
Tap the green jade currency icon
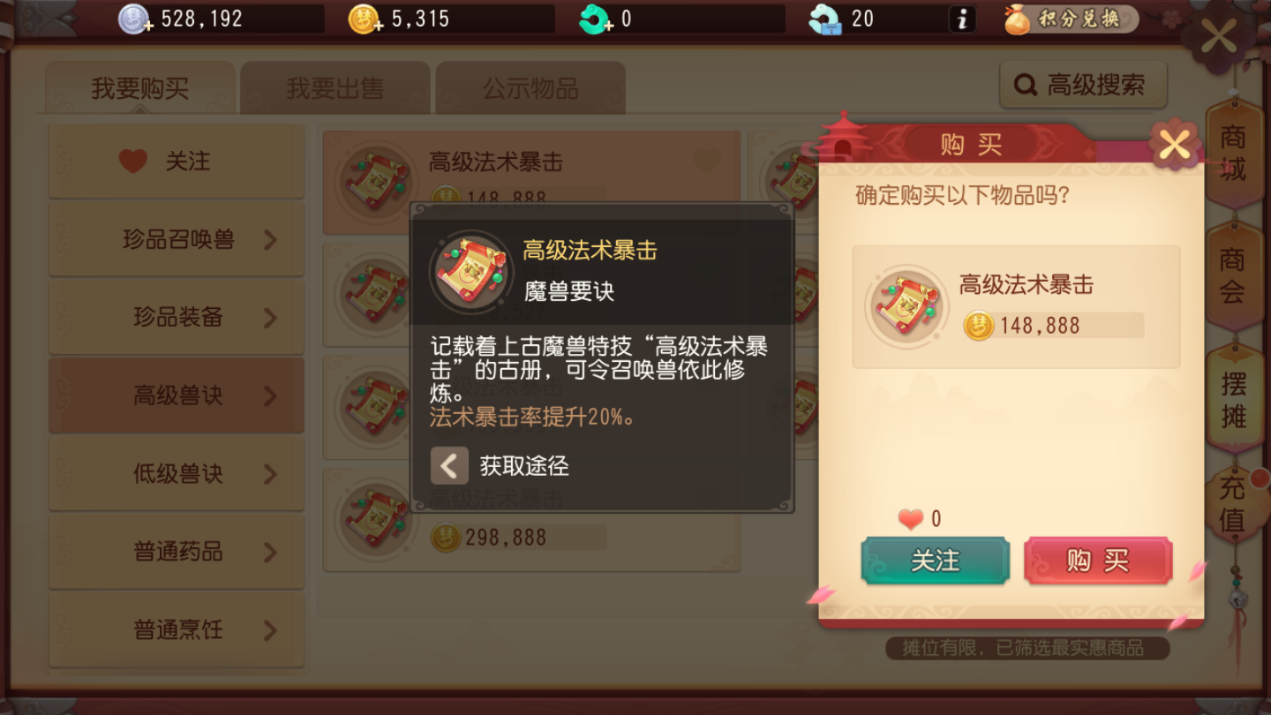[x=596, y=19]
